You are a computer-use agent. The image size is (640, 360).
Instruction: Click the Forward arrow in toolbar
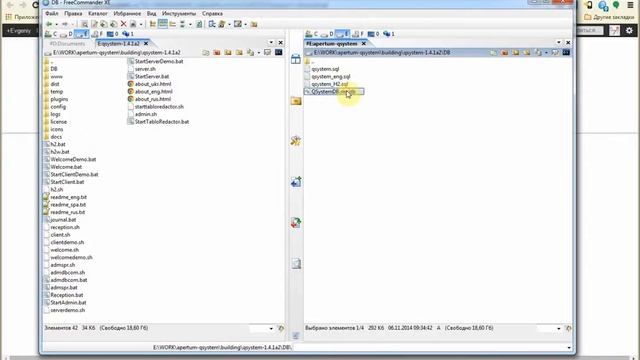[x=64, y=24]
